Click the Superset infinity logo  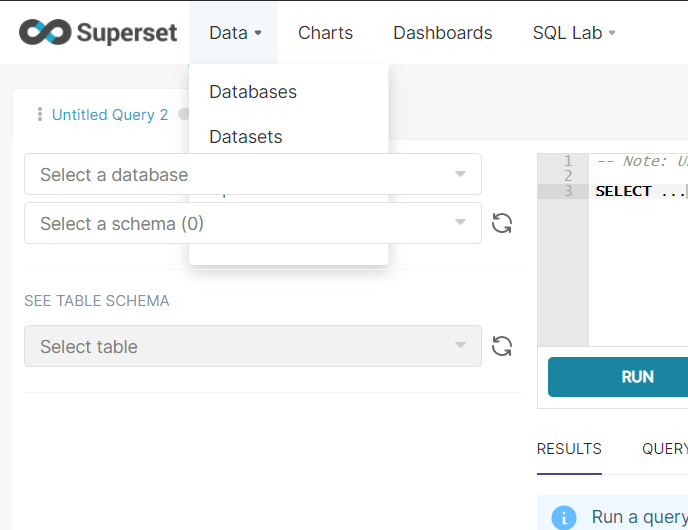coord(45,32)
